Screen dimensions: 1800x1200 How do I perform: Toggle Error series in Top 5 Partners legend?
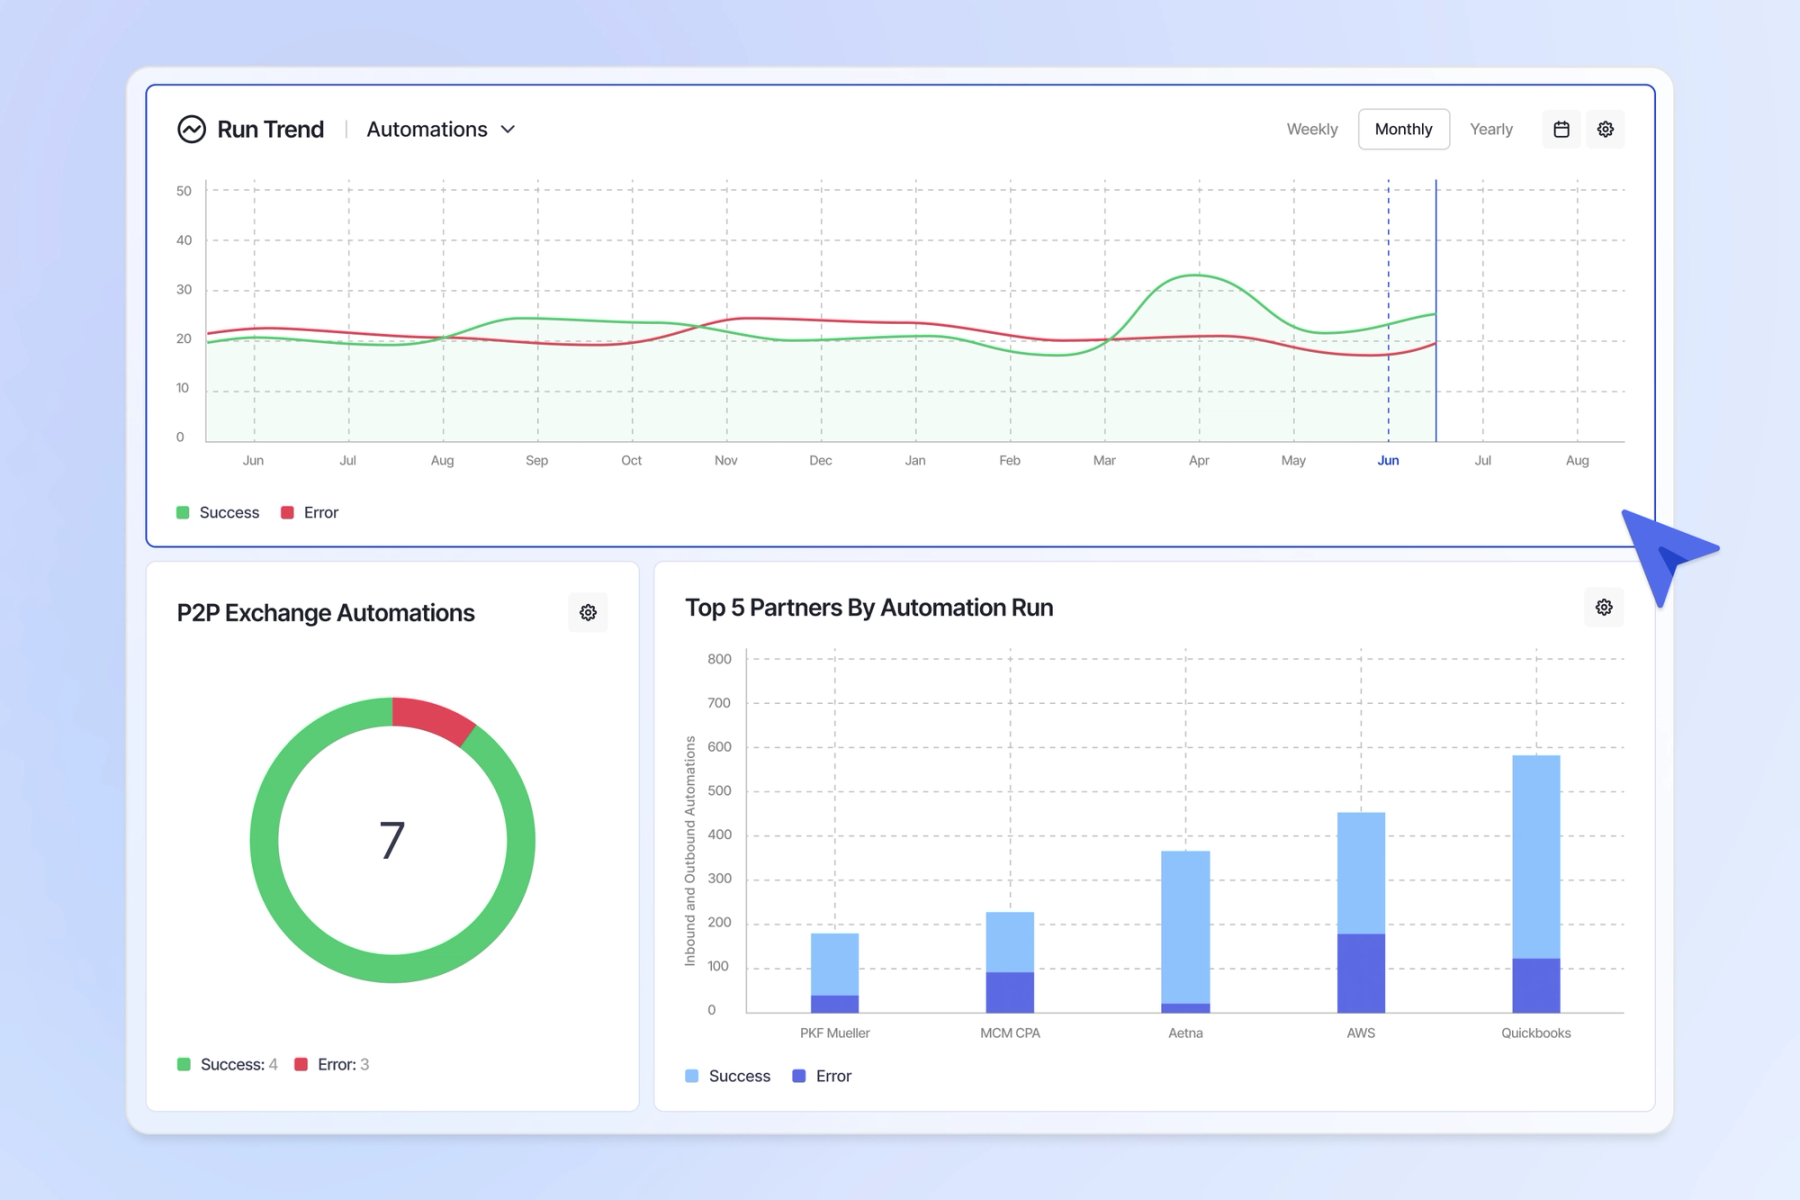coord(822,1076)
